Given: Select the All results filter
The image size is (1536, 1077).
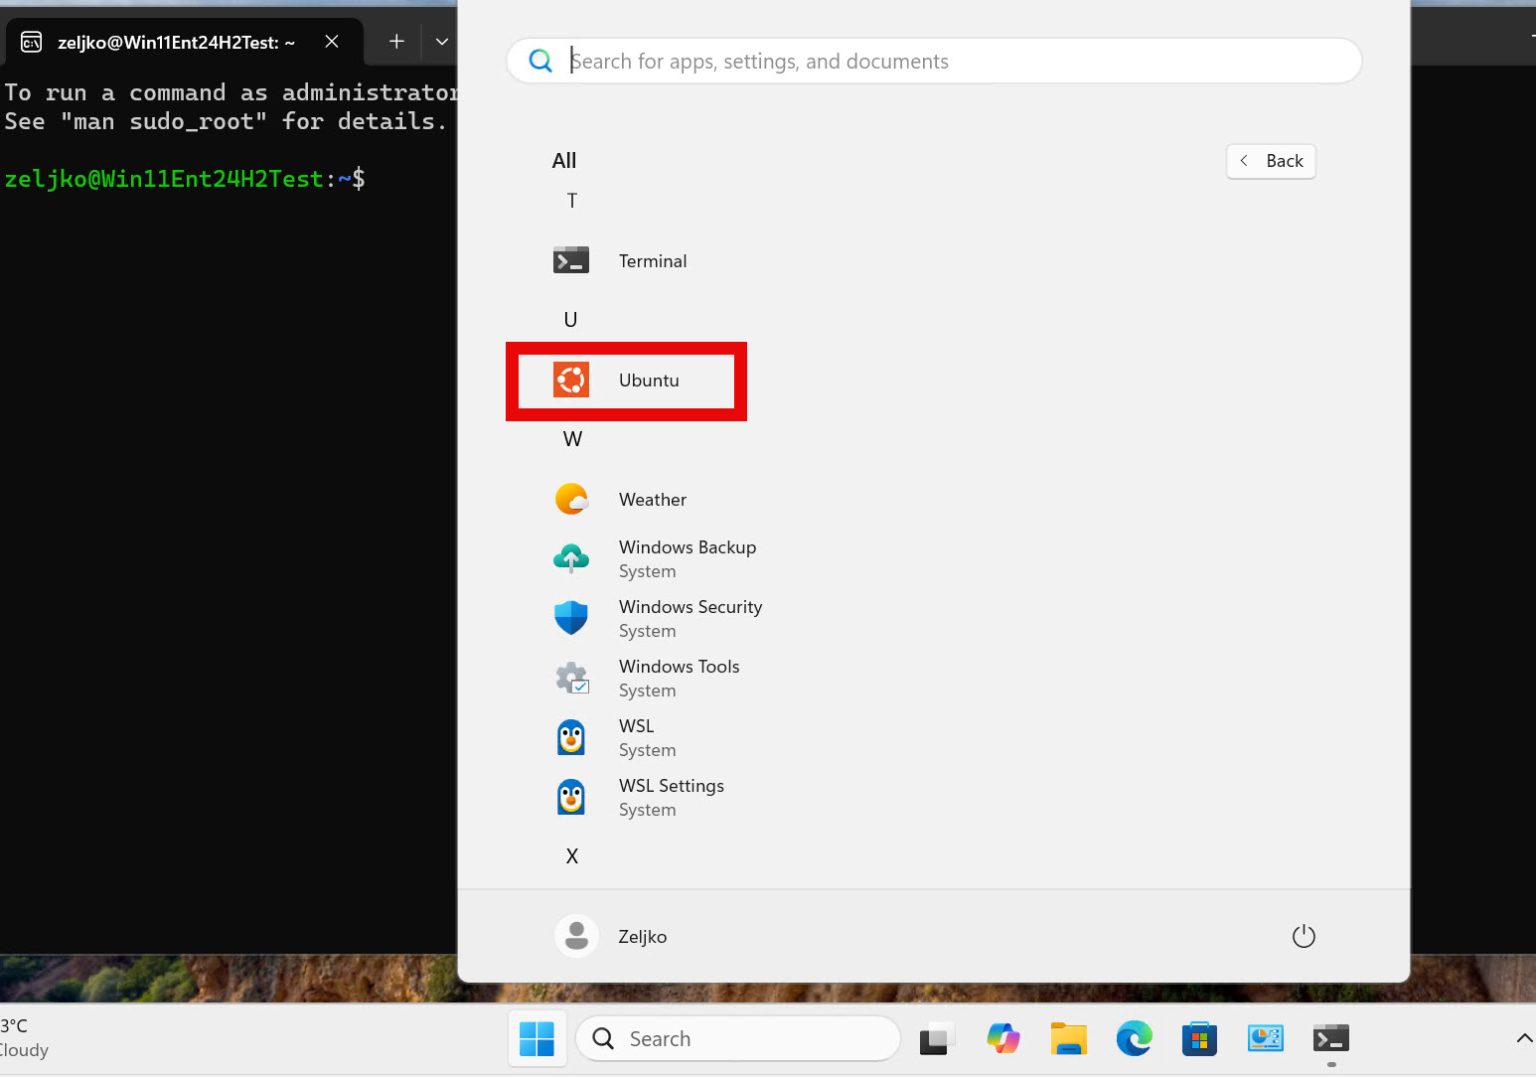Looking at the screenshot, I should (563, 160).
